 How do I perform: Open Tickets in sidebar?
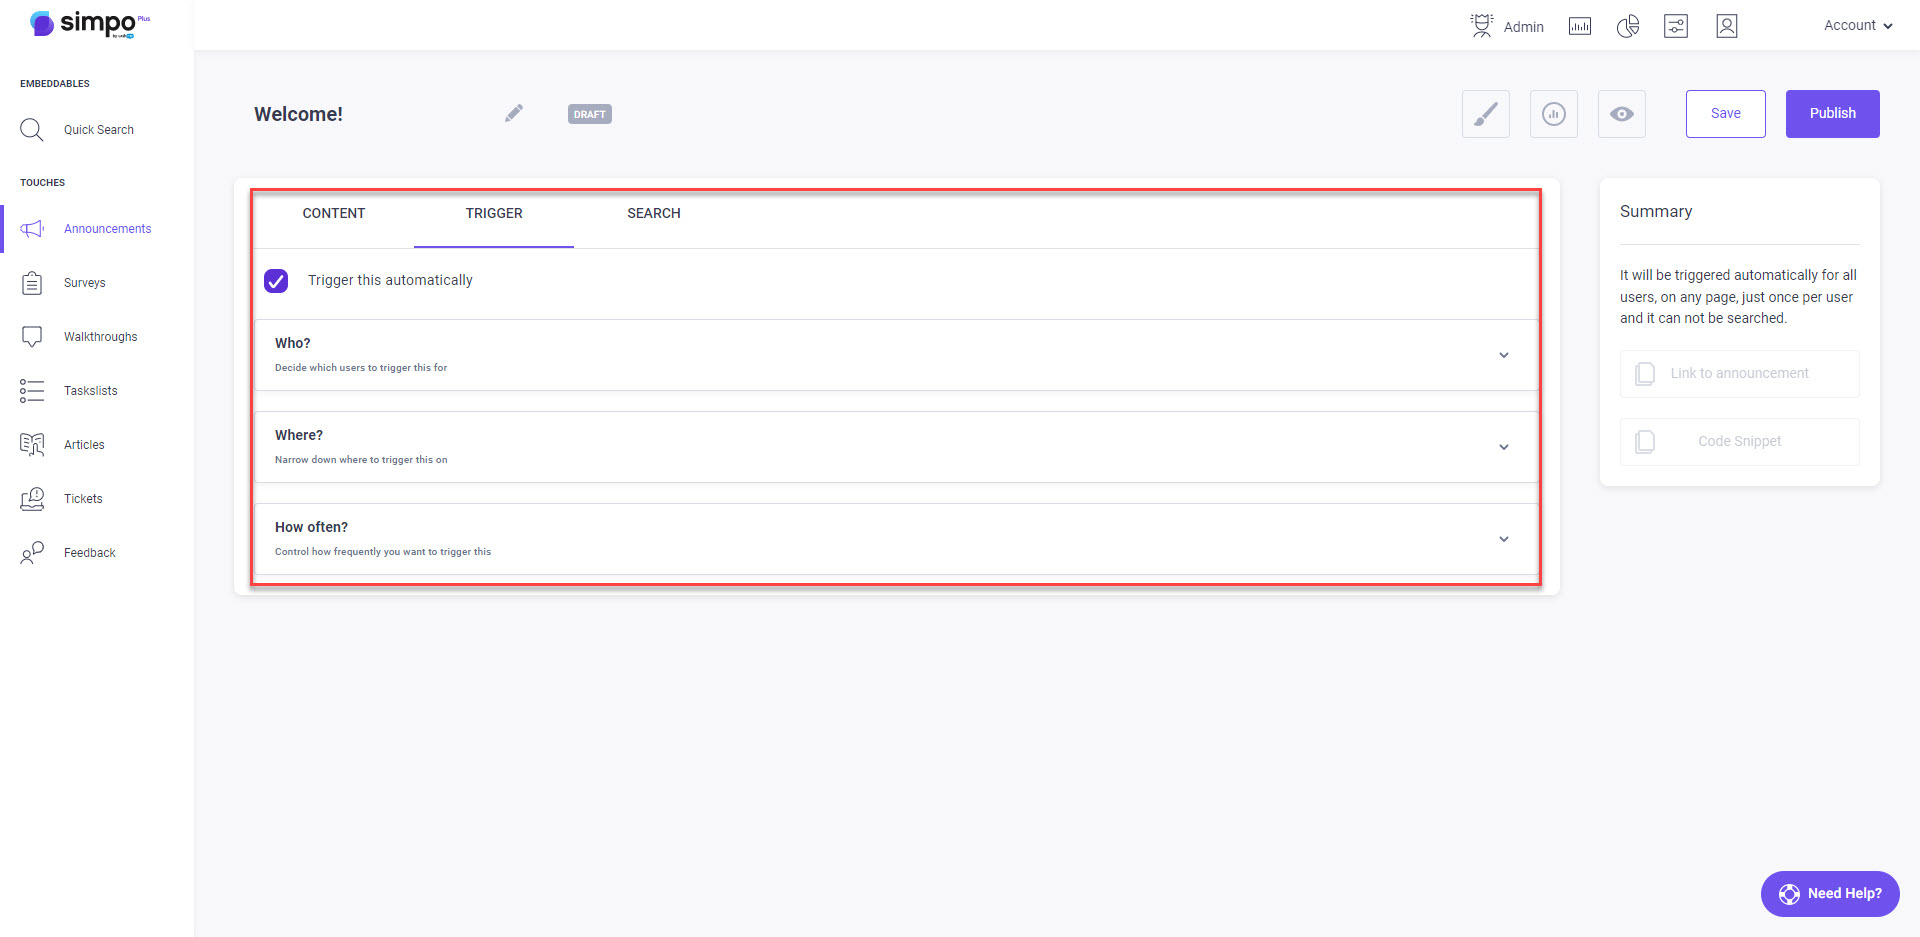point(83,499)
